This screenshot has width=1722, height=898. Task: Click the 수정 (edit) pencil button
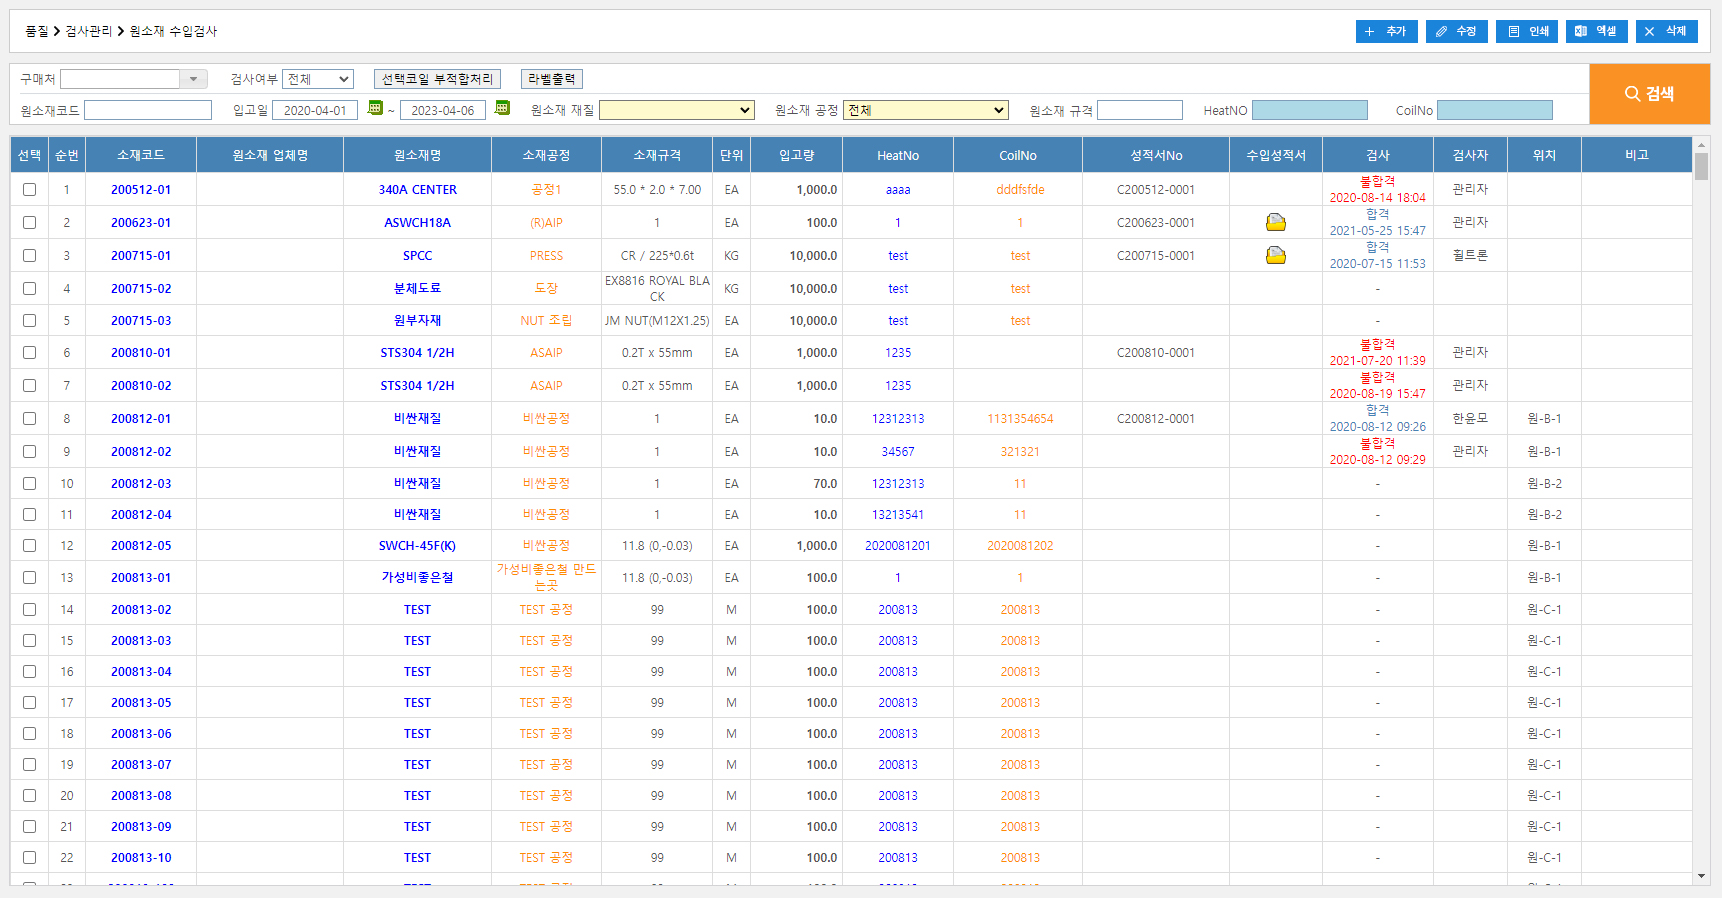click(1456, 31)
